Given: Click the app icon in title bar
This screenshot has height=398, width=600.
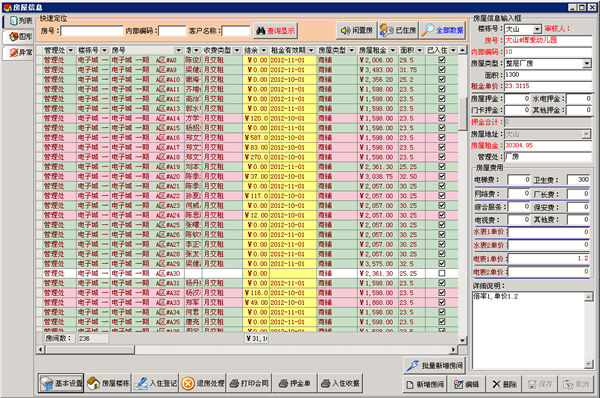Looking at the screenshot, I should point(7,7).
